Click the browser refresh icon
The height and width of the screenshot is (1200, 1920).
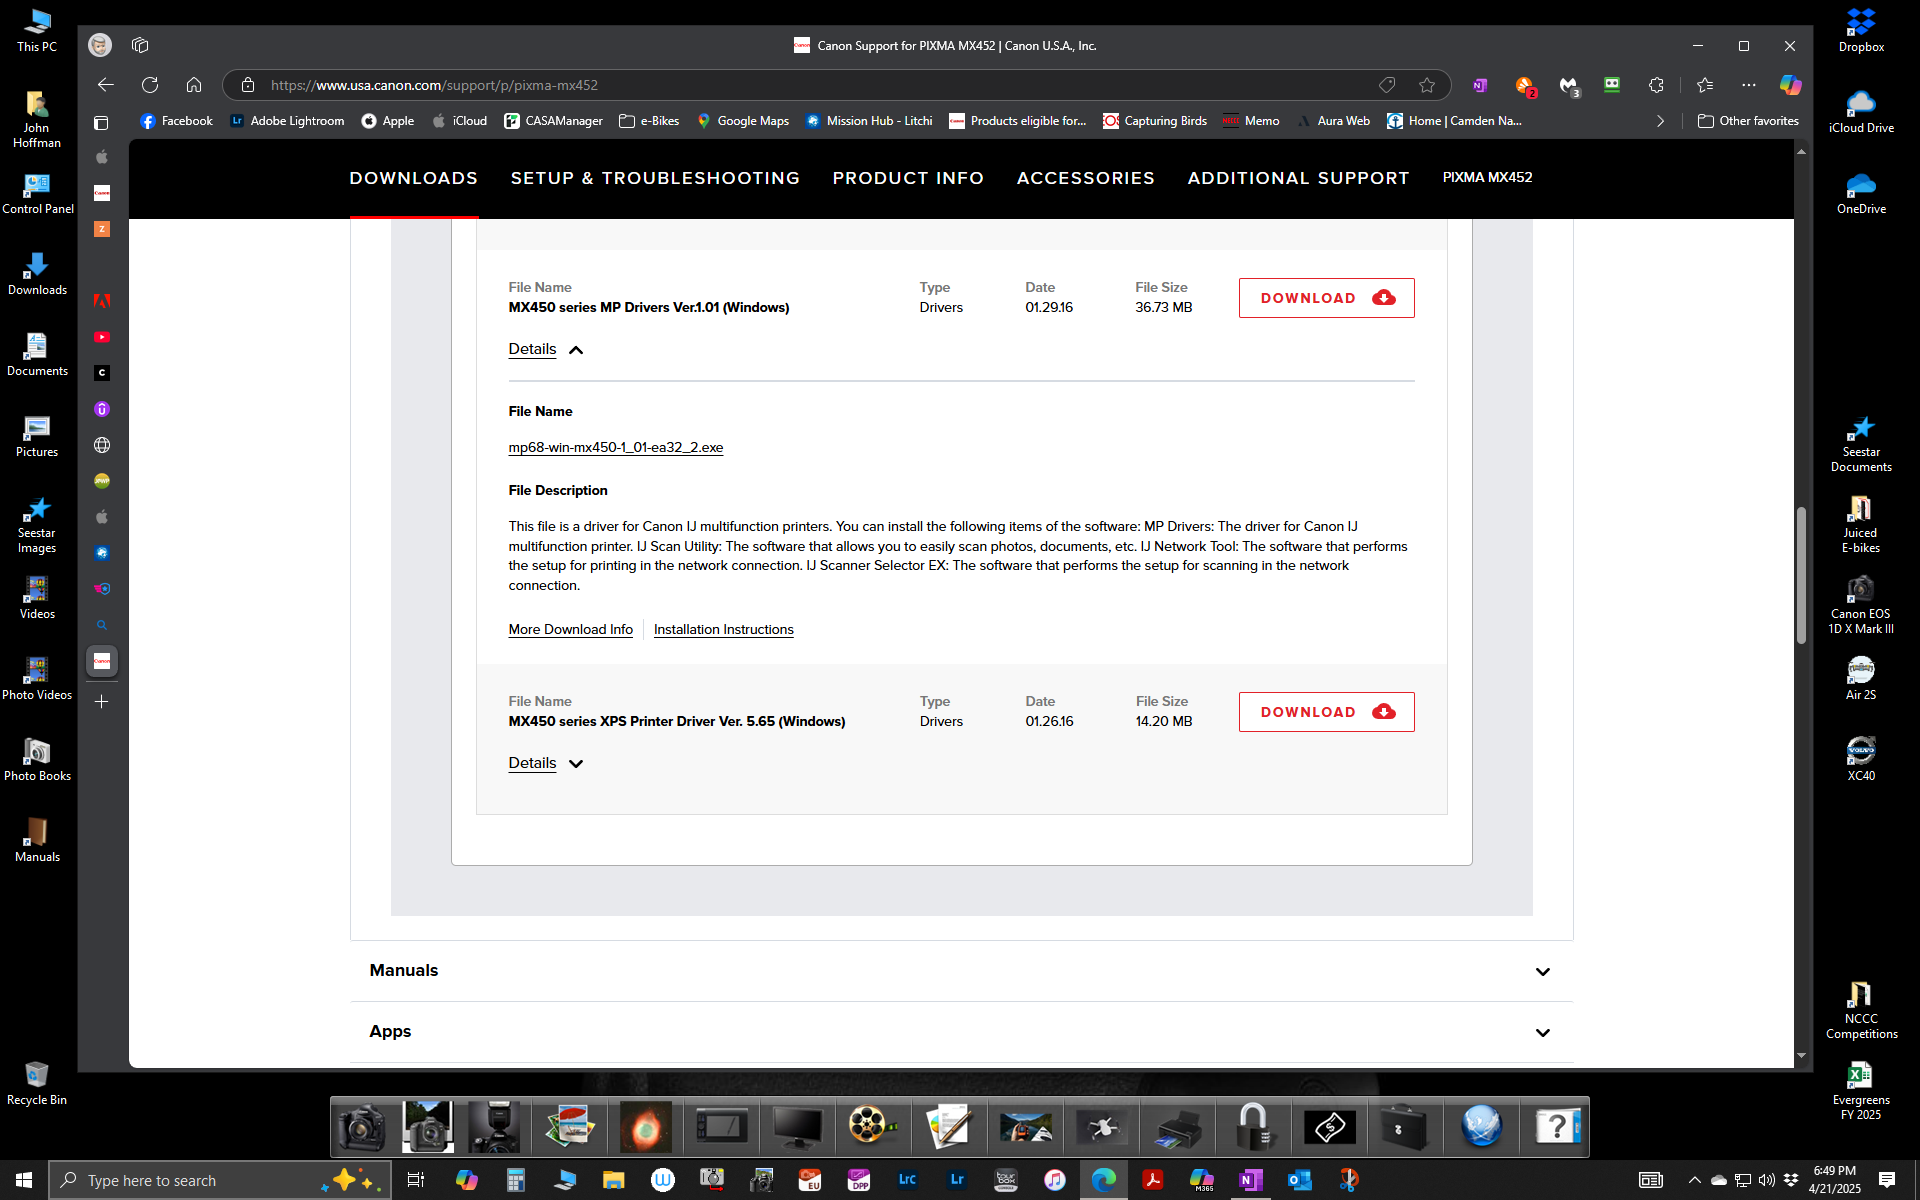point(150,85)
